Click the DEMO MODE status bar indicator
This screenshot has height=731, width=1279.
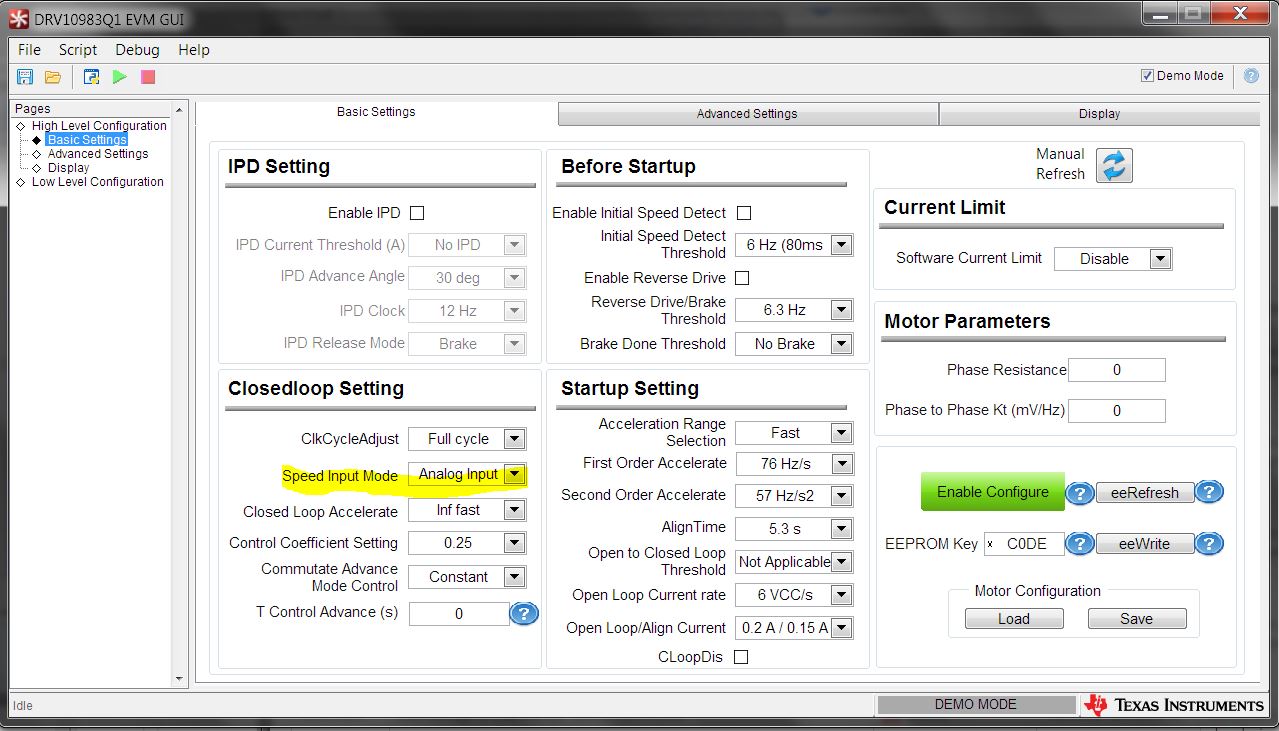tap(975, 705)
